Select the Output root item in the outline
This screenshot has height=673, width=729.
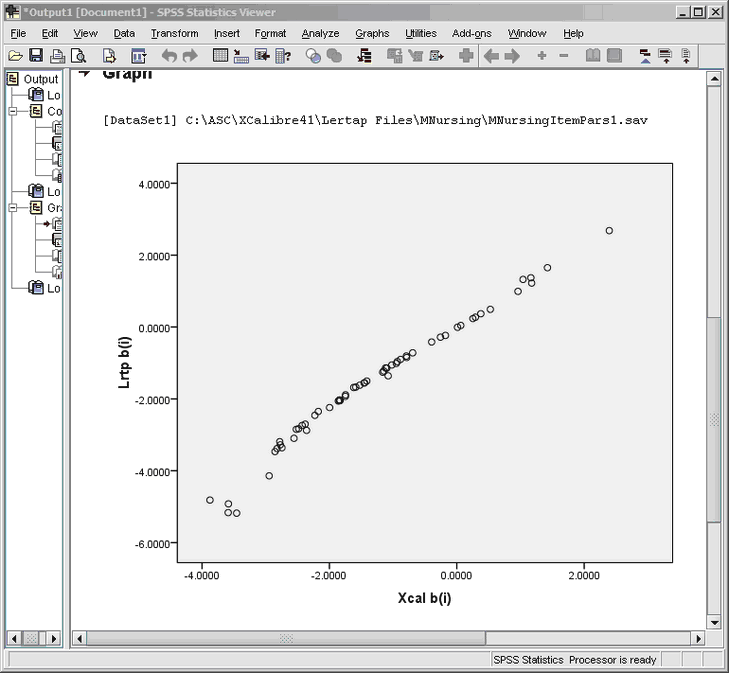pyautogui.click(x=40, y=79)
